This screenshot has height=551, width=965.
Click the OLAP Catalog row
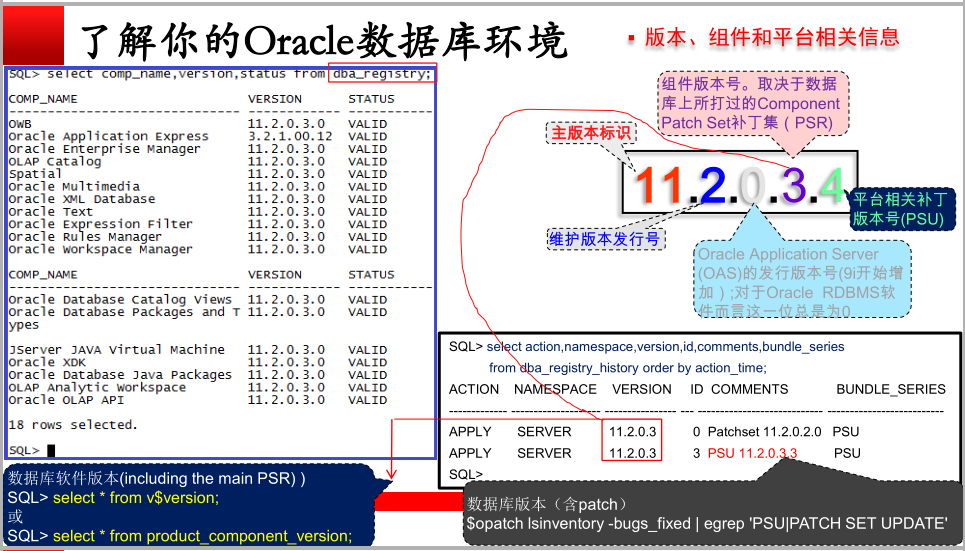[198, 161]
